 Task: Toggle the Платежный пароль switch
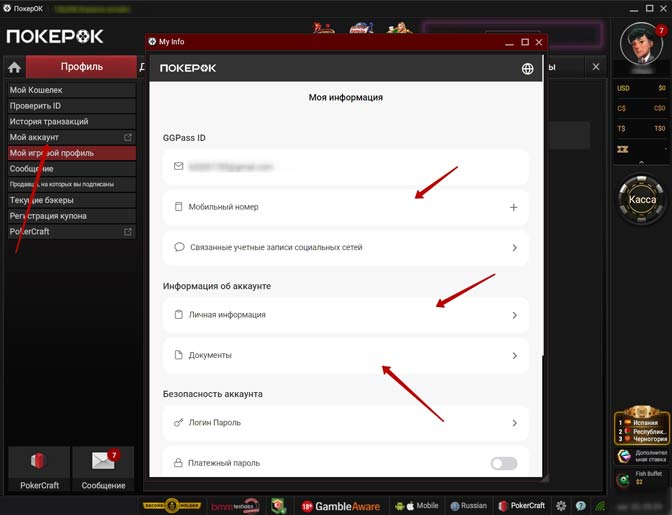point(504,463)
